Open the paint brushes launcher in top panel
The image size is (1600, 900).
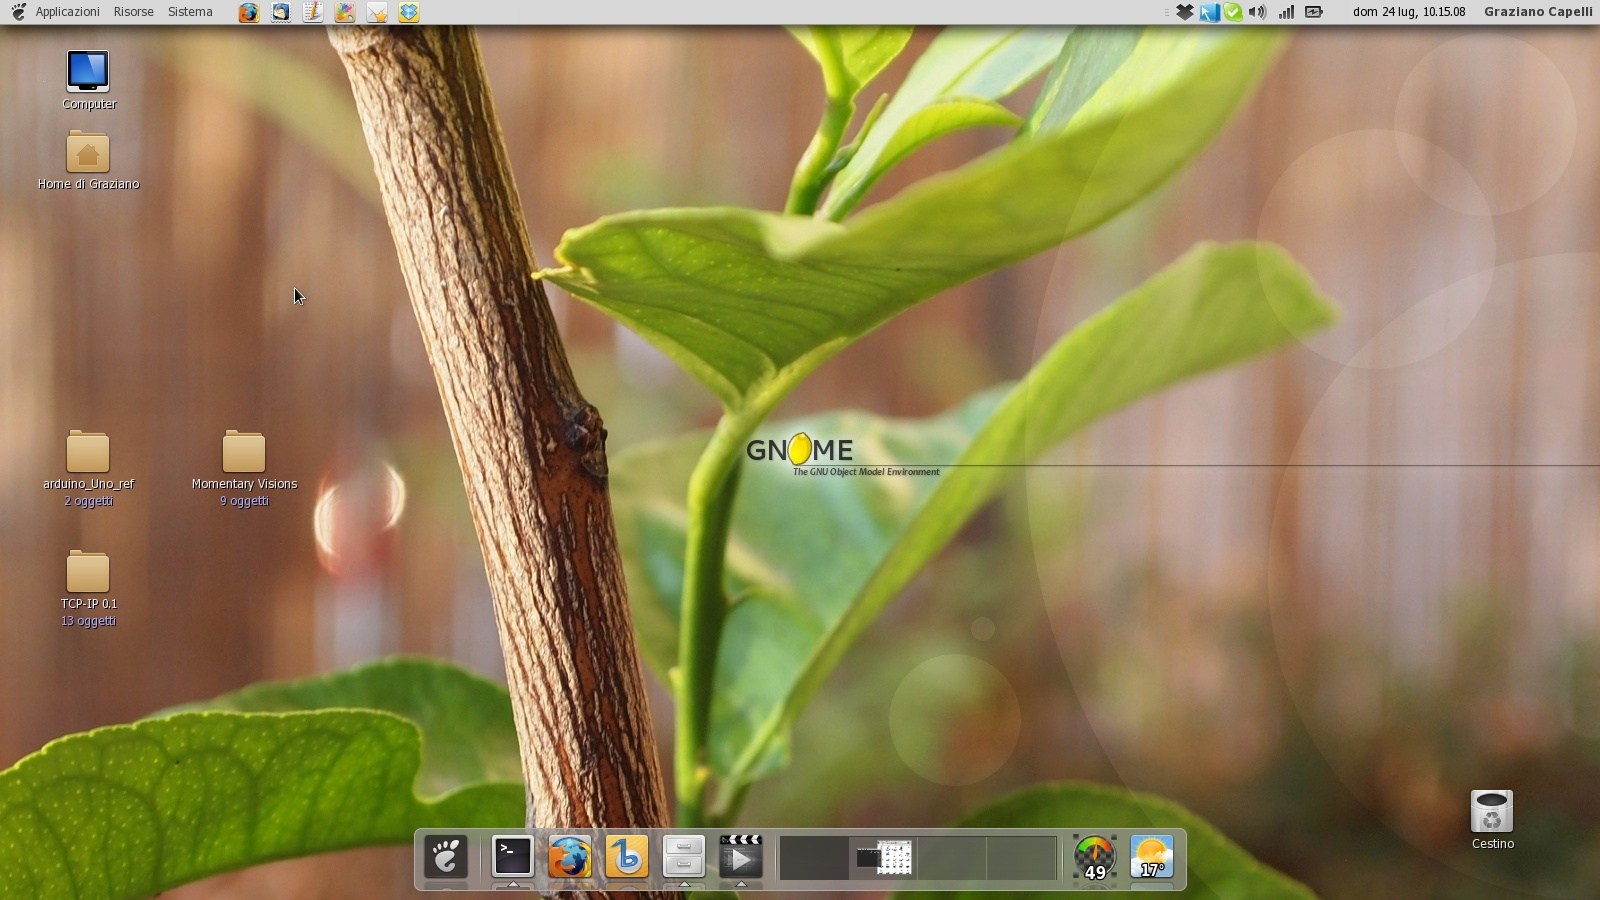[x=345, y=12]
